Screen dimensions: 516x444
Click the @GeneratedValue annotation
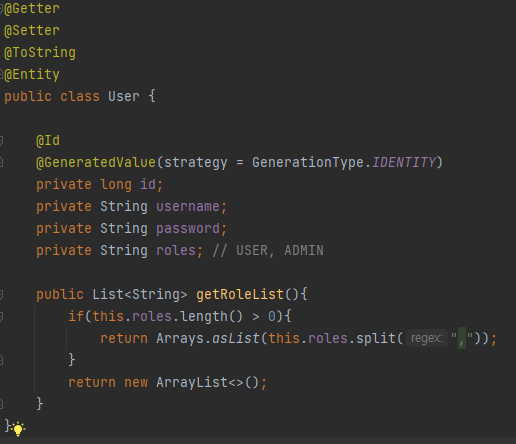click(96, 162)
